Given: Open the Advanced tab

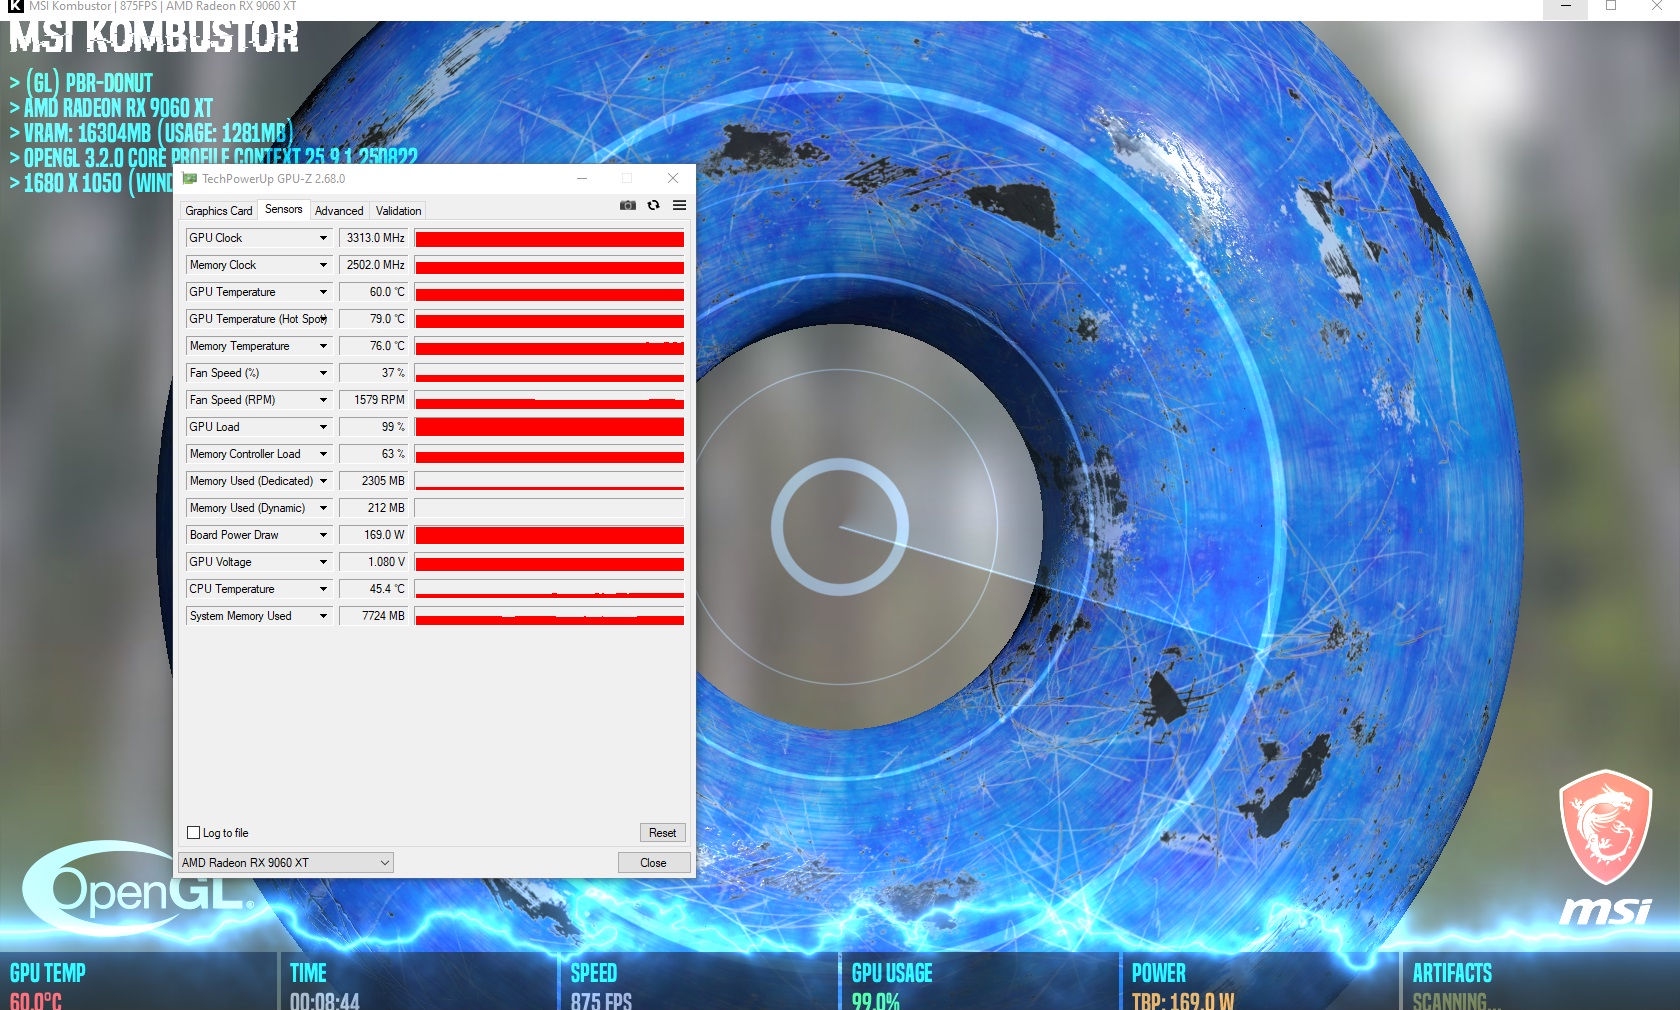Looking at the screenshot, I should coord(339,211).
